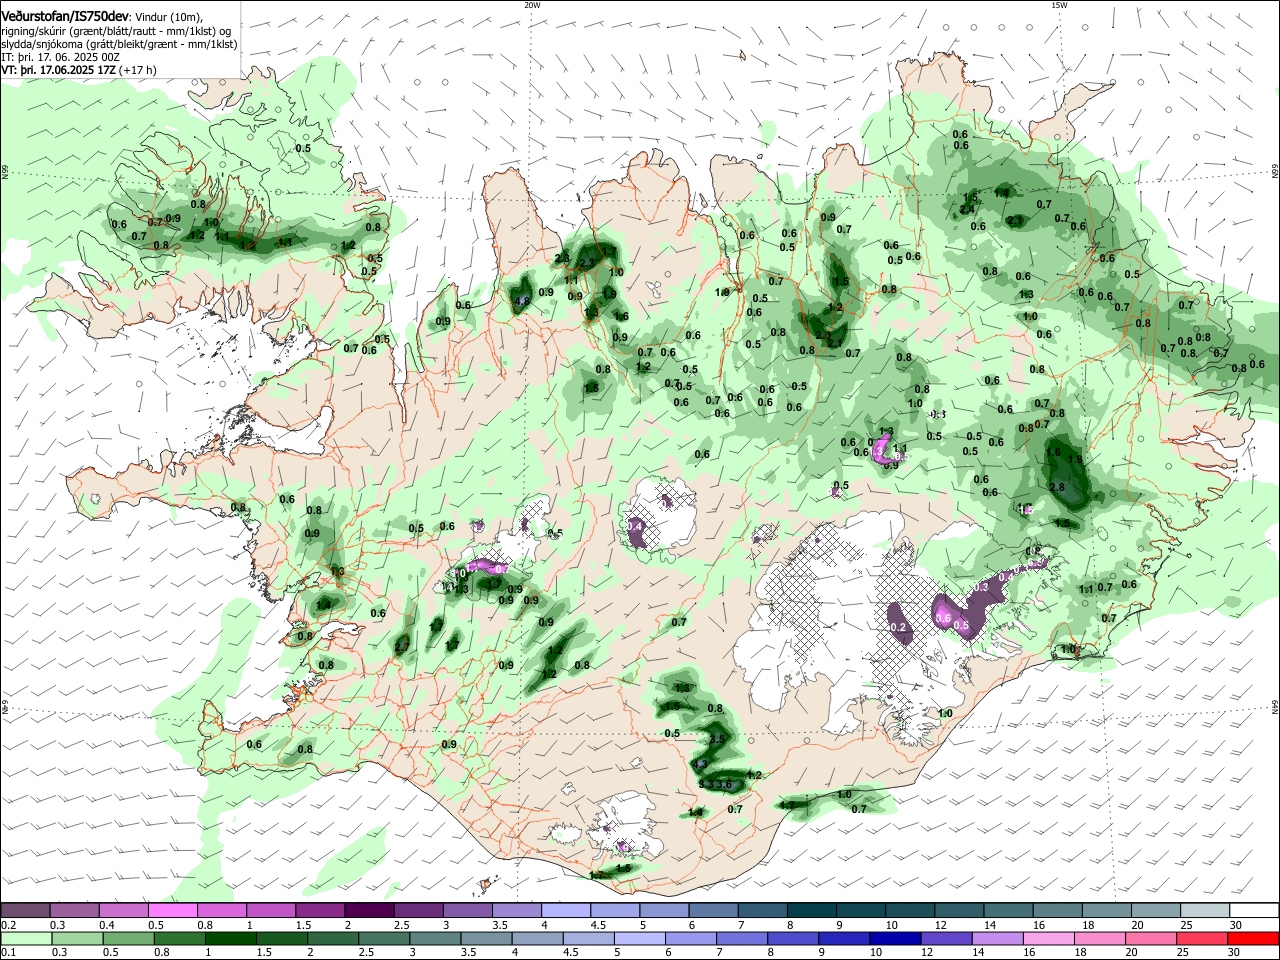Select the bright pink snow swatch for 0.5–0.8
Screen dimensions: 1280x960
coord(173,910)
